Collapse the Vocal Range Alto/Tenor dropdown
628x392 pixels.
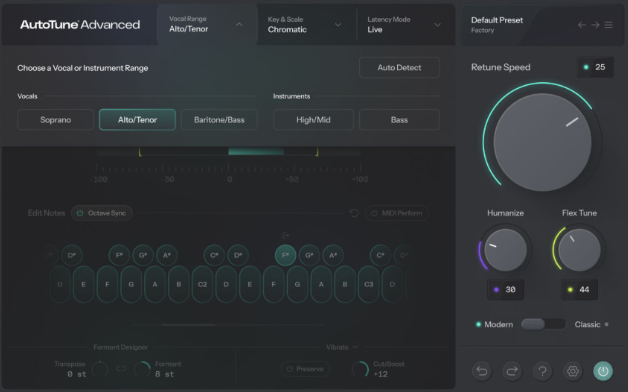click(x=207, y=24)
